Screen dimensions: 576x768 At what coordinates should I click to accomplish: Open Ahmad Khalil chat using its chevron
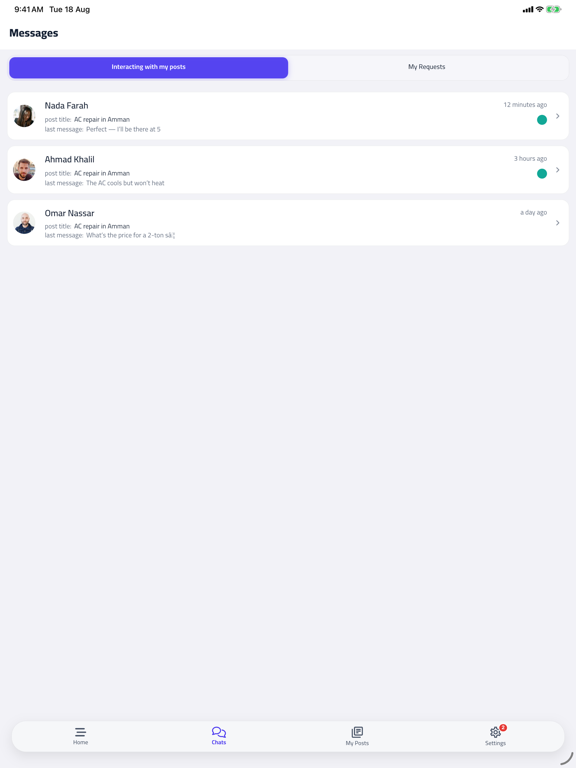[x=557, y=170]
